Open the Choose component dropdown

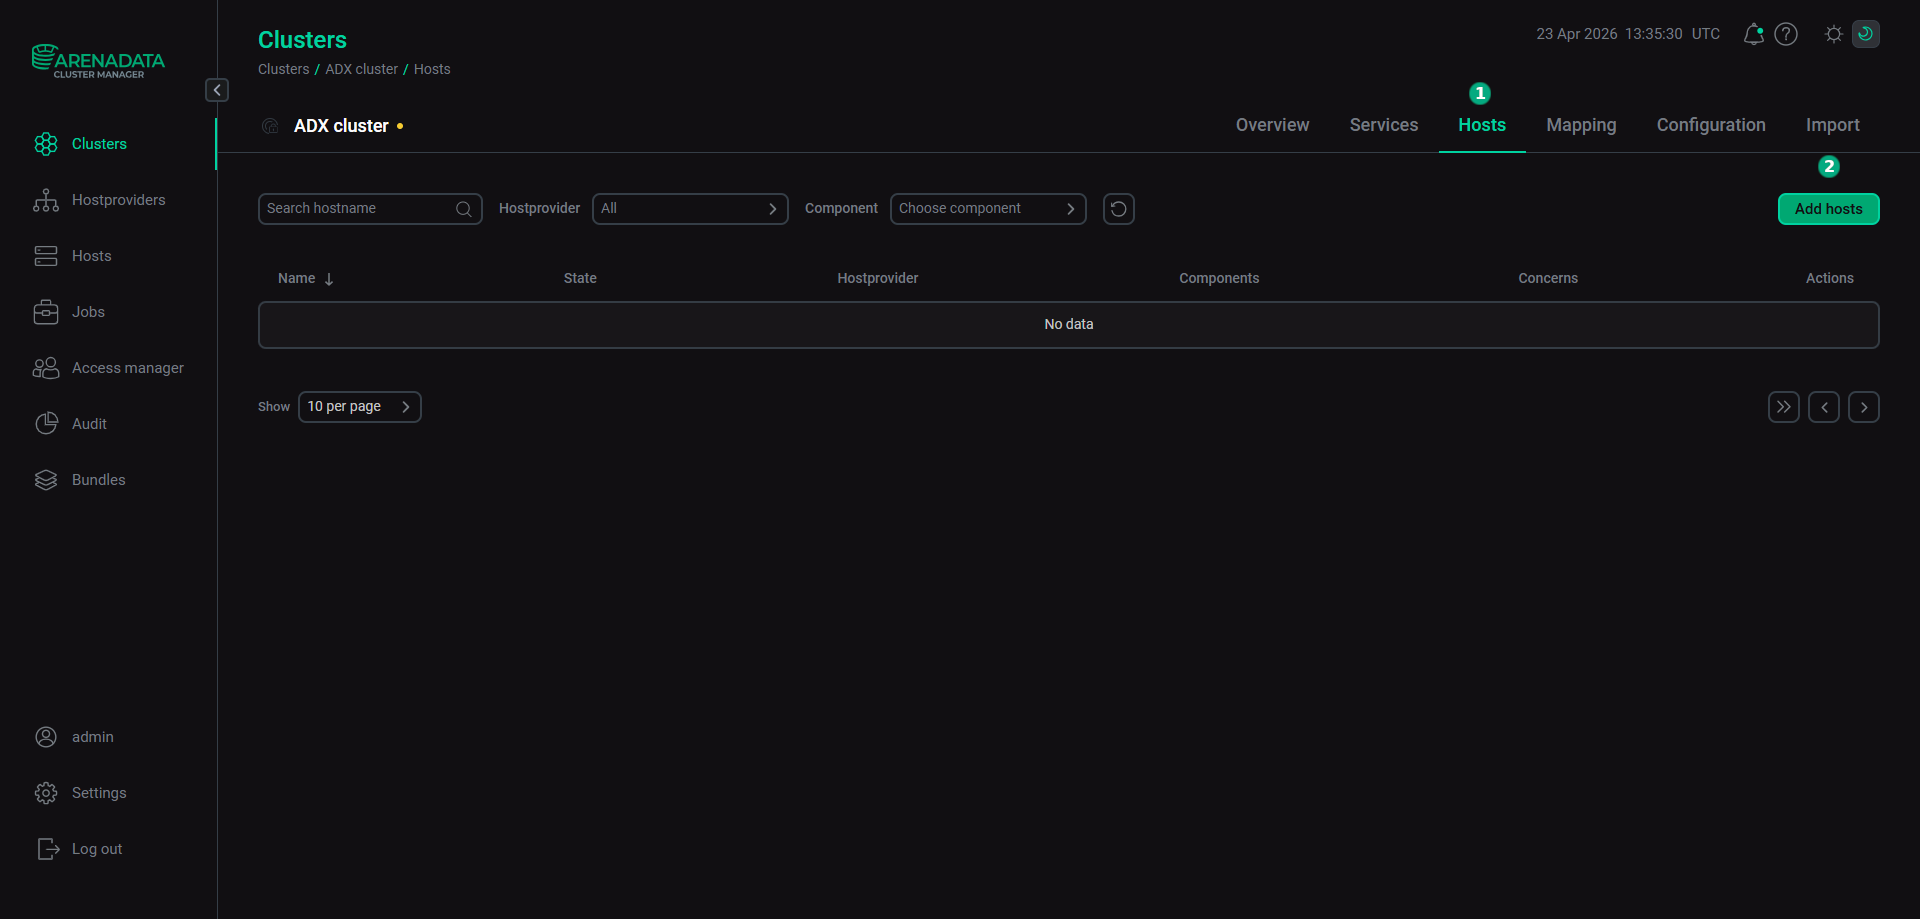[988, 209]
